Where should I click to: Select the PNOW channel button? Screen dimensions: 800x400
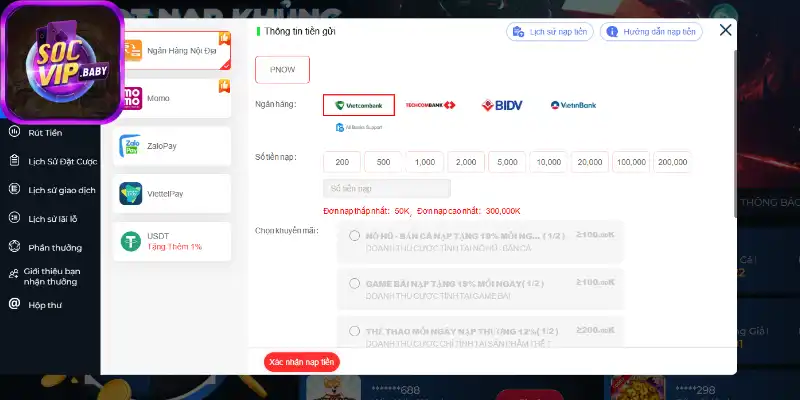(282, 70)
